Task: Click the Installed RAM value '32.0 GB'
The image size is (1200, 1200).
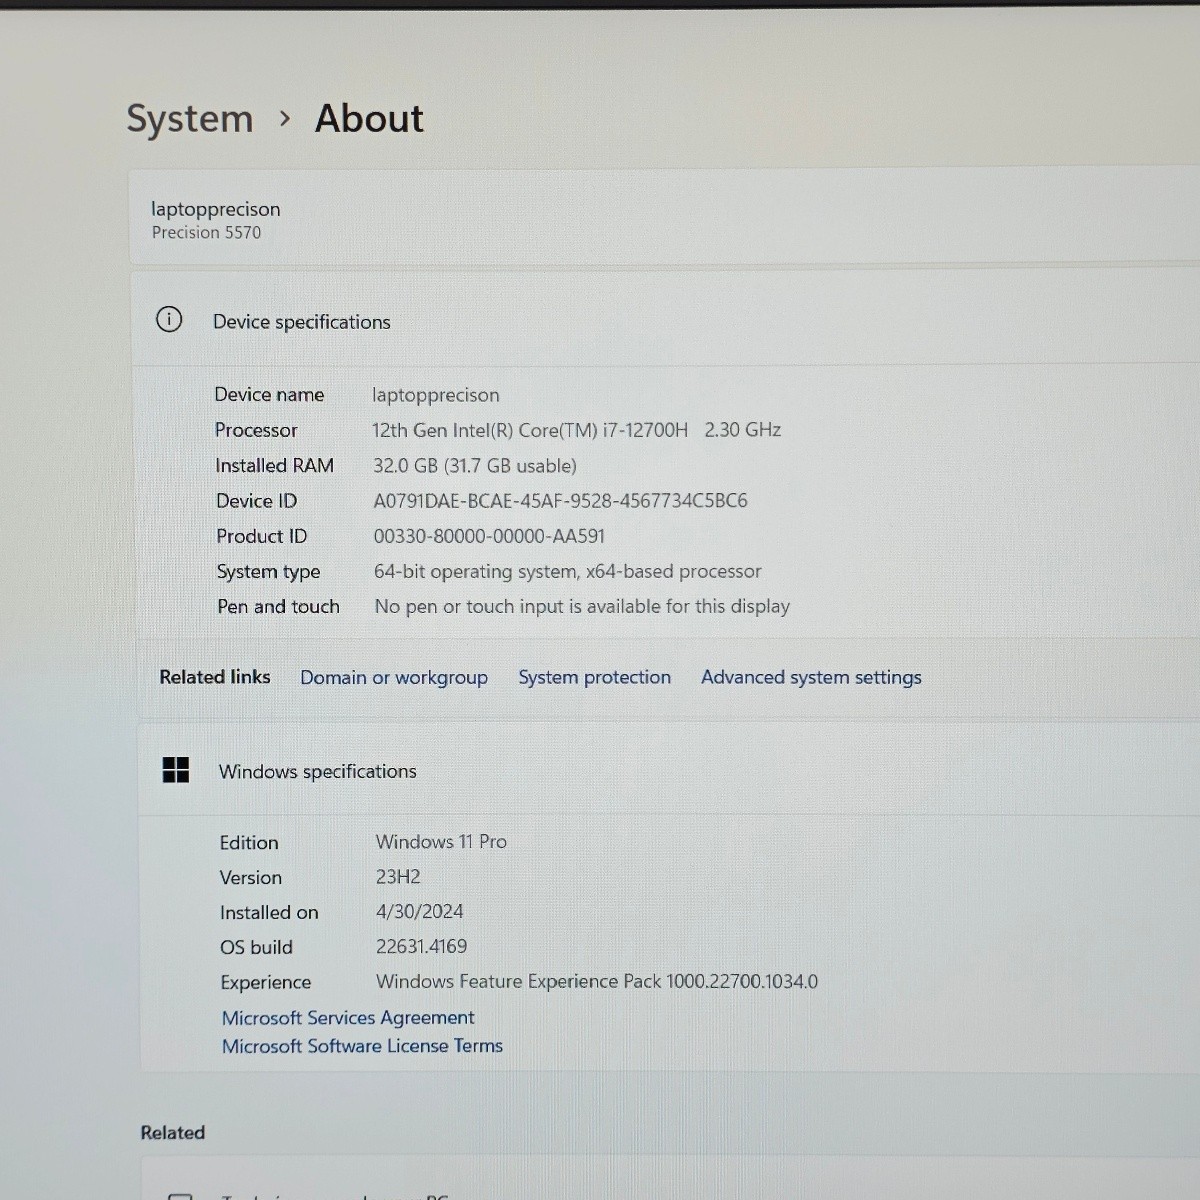Action: tap(407, 466)
